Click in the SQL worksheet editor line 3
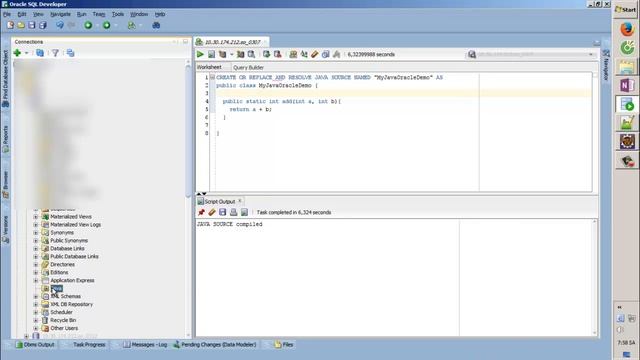The image size is (640, 360). tap(403, 93)
